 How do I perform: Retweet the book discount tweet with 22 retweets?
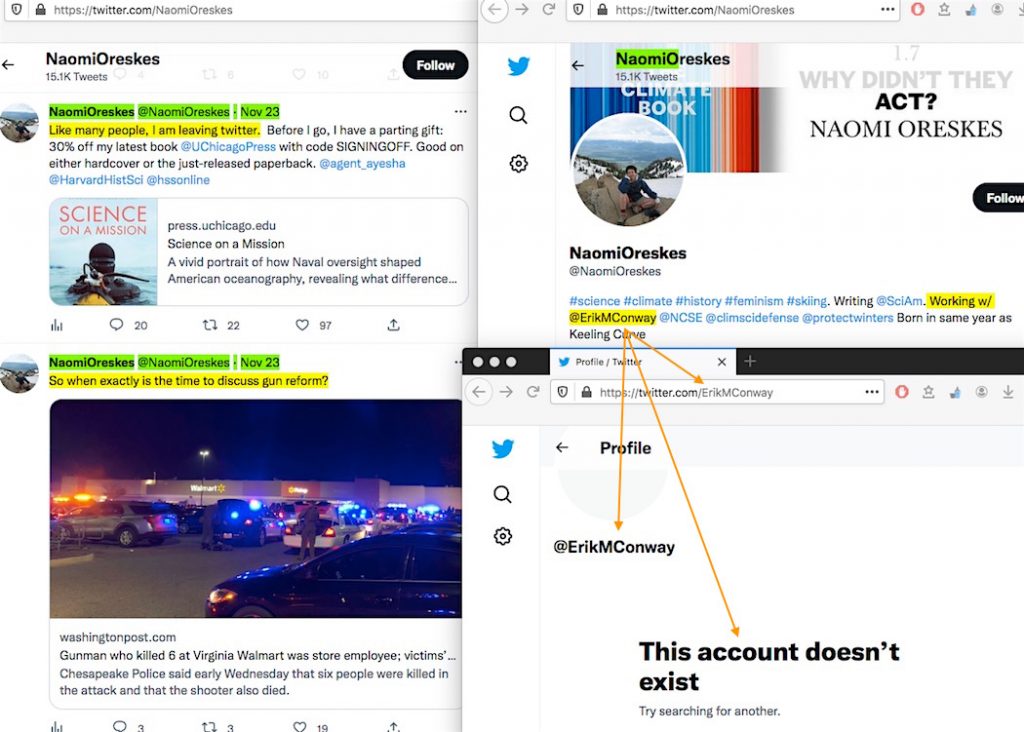[x=209, y=325]
